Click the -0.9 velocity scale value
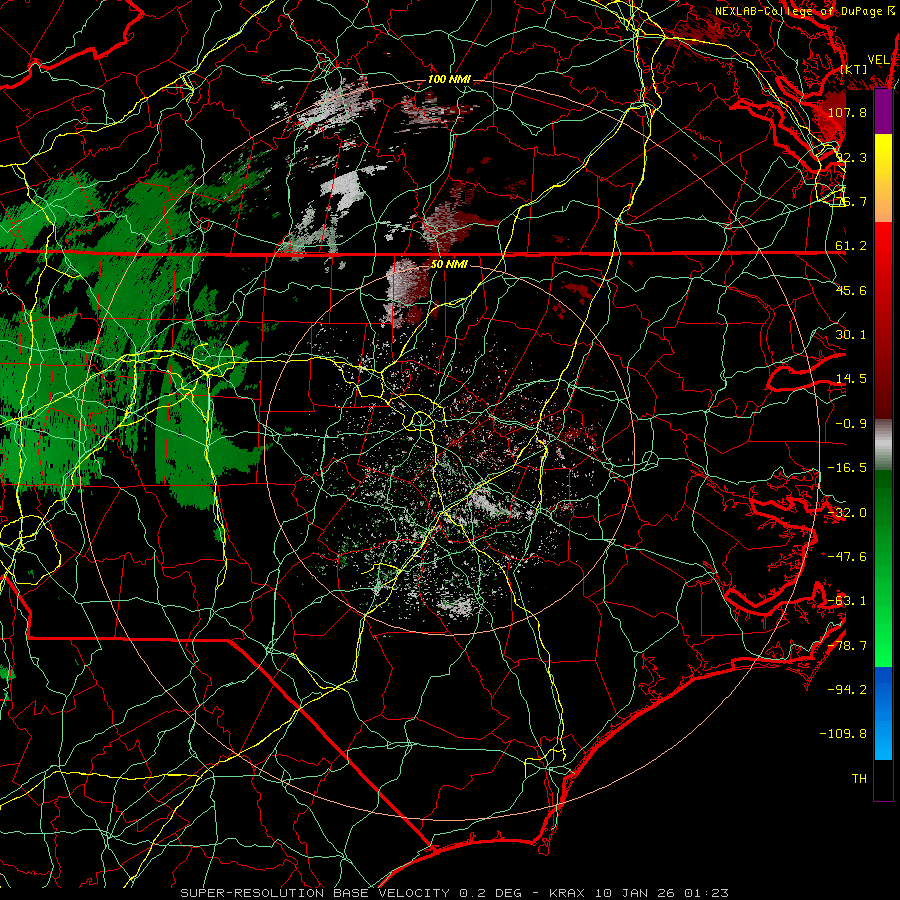This screenshot has width=900, height=900. [x=851, y=424]
